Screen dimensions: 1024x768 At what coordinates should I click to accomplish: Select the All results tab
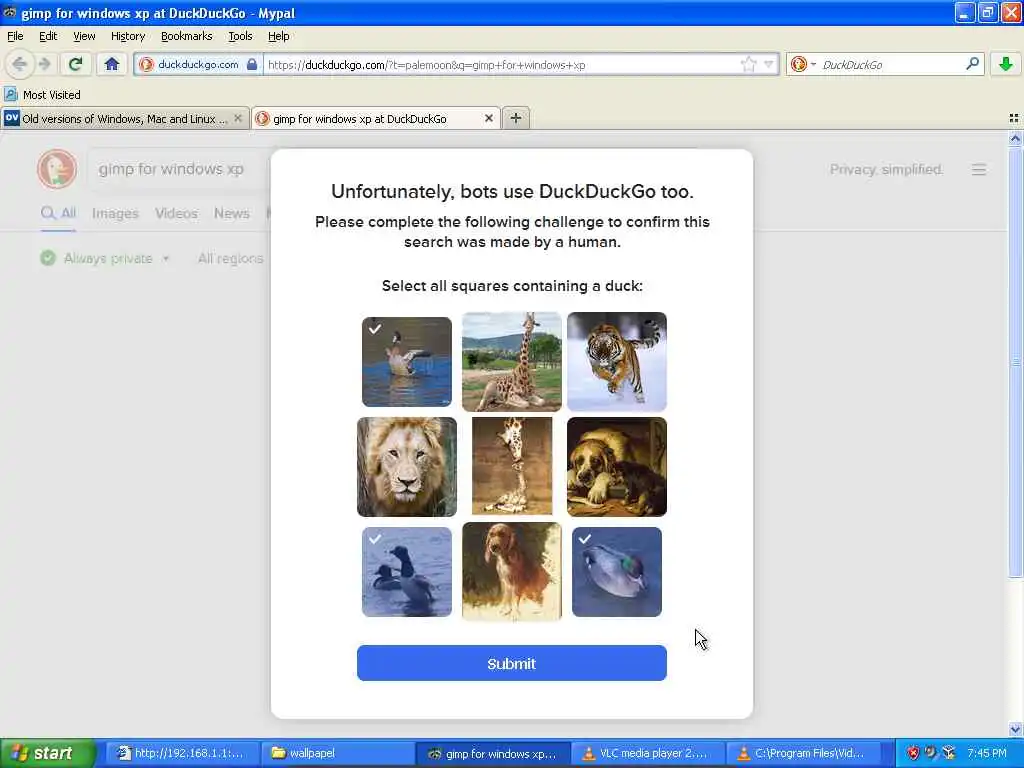(x=58, y=214)
